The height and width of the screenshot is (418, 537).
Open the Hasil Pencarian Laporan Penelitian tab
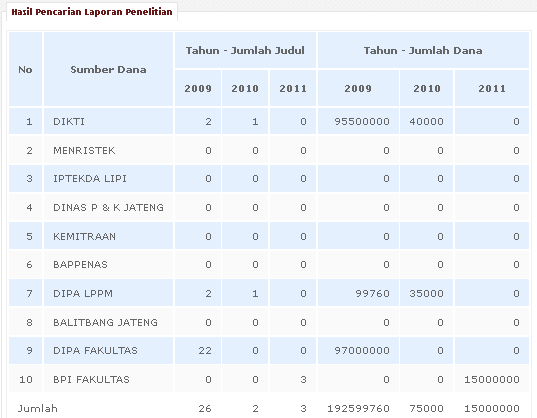point(92,12)
